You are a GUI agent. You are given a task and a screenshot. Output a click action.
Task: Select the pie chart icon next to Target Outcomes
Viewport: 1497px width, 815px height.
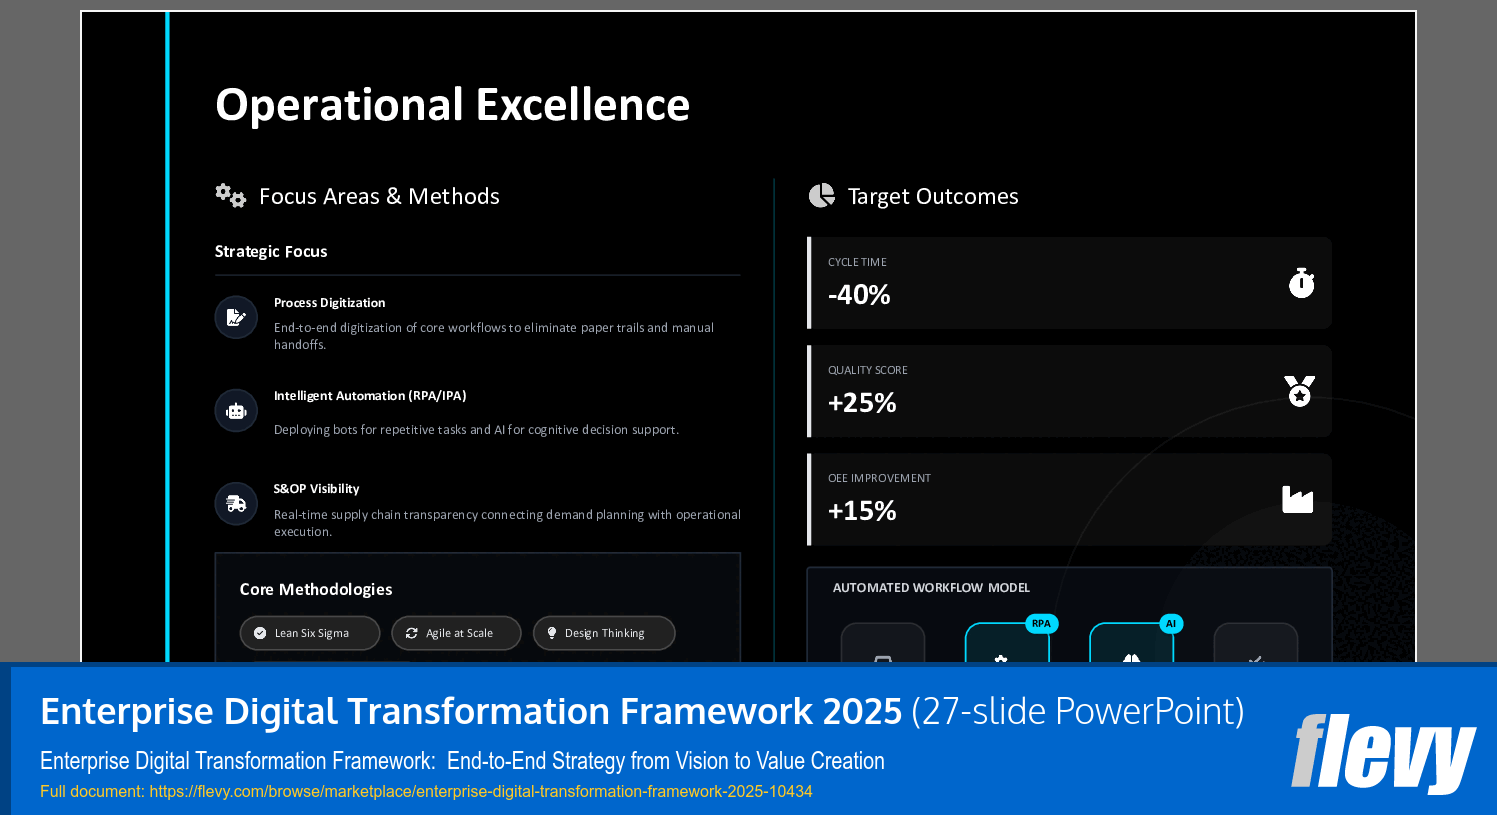821,195
